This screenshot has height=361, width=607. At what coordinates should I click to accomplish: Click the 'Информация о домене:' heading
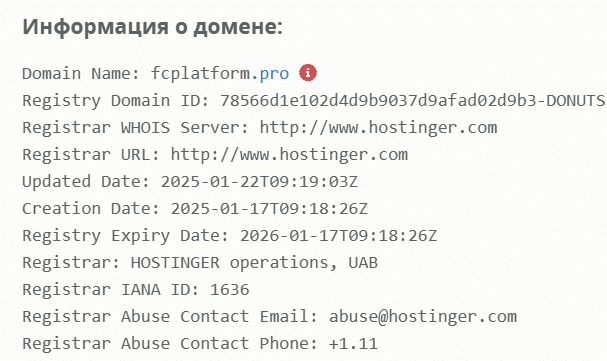[153, 27]
